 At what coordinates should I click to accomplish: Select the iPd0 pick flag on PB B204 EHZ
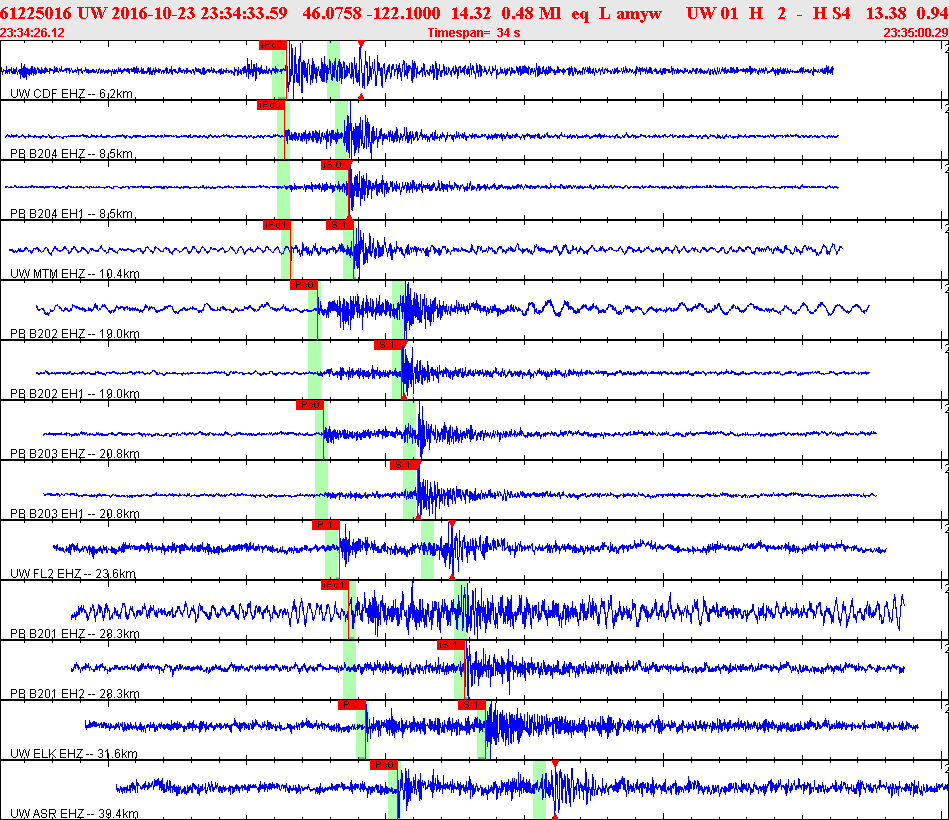[271, 105]
